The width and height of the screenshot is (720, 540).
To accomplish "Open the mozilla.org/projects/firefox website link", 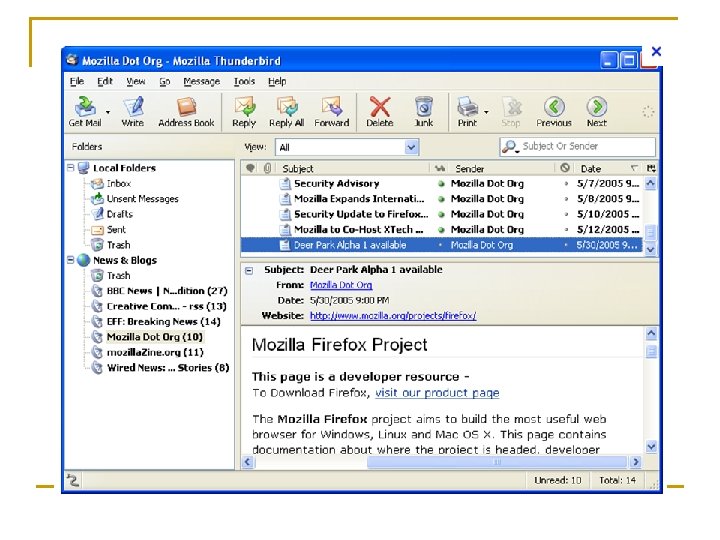I will click(393, 316).
